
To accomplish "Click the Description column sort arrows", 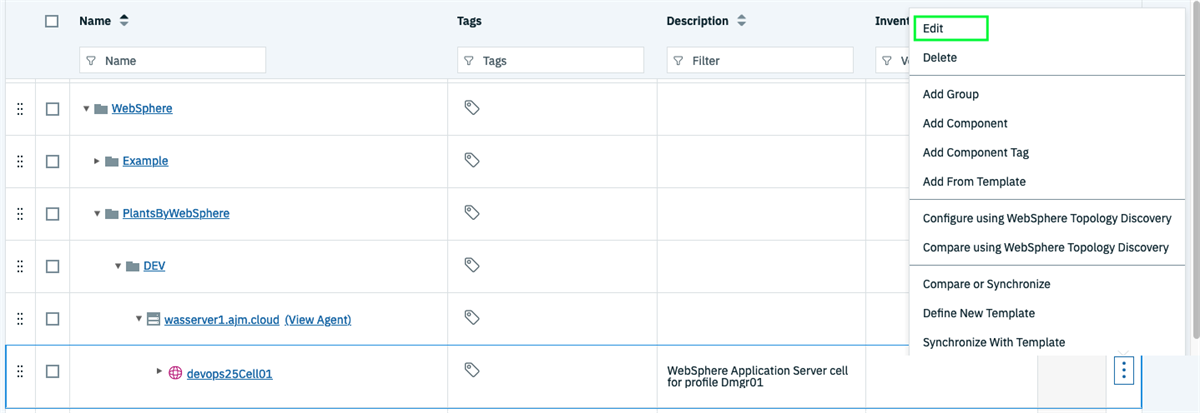I will (742, 21).
